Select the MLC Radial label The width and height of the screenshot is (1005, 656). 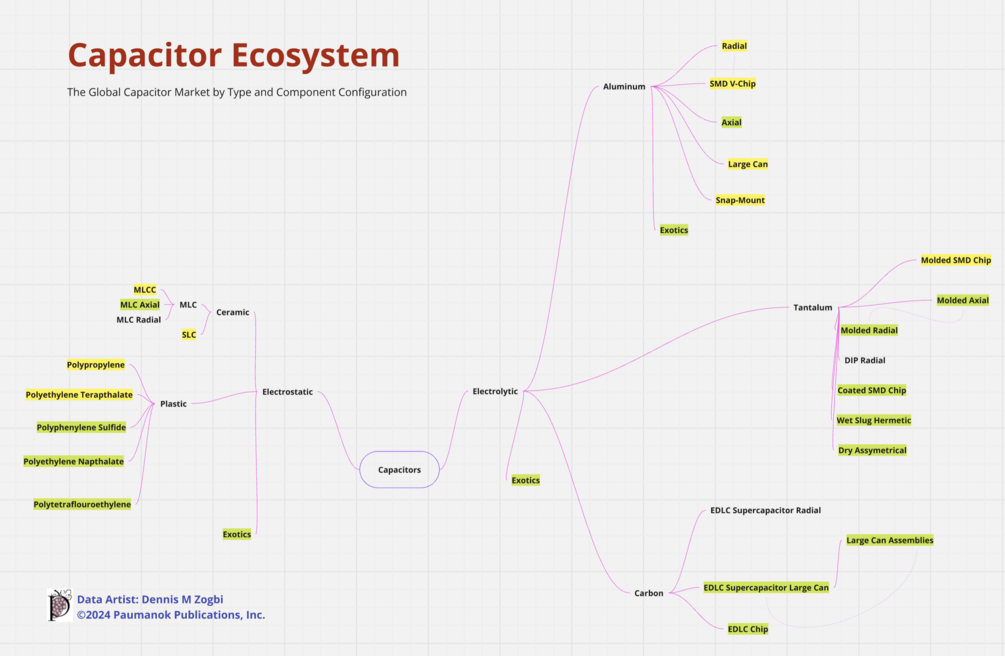(x=138, y=320)
